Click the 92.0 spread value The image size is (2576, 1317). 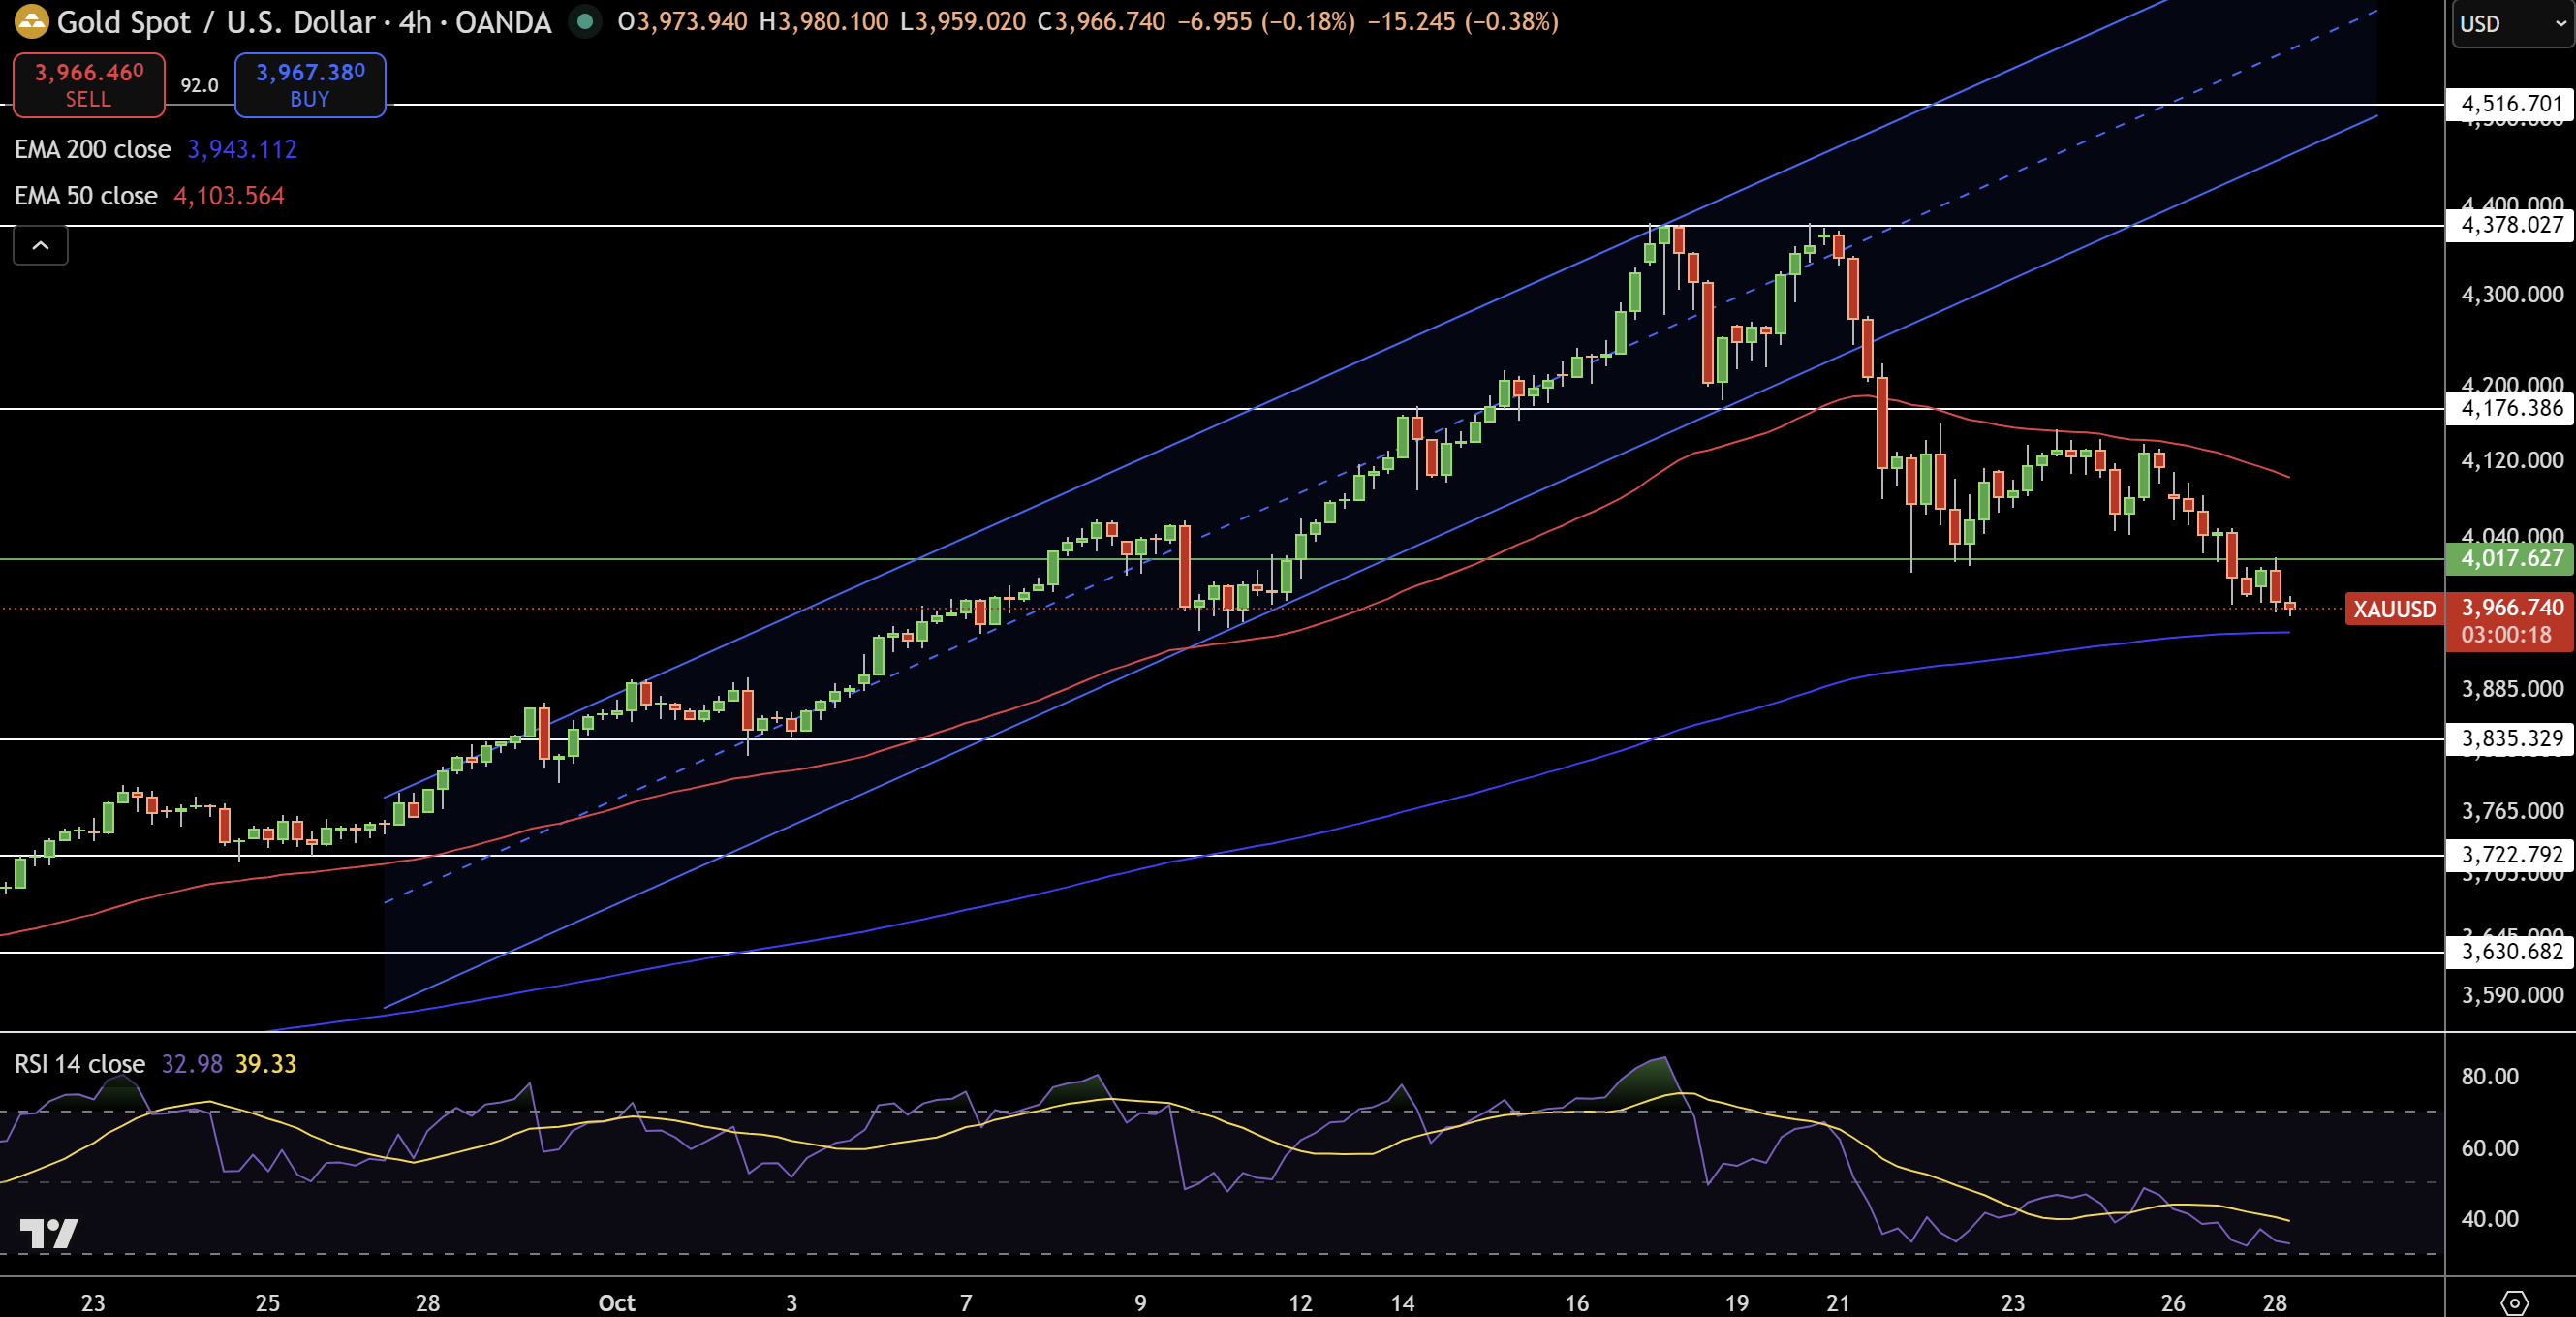[199, 86]
